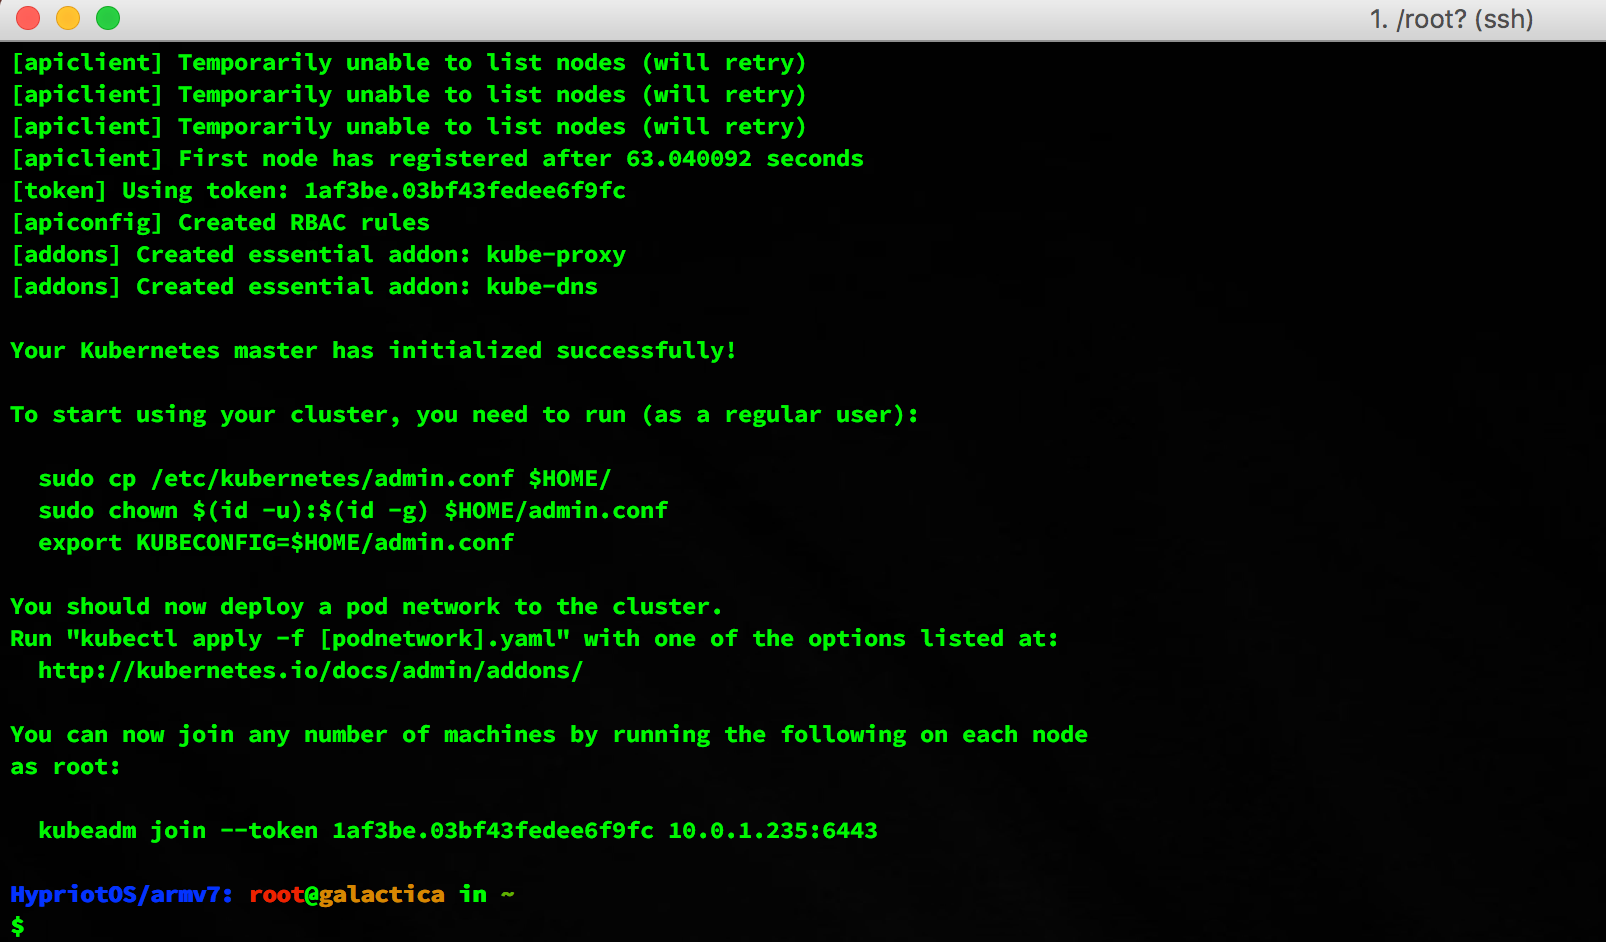1606x942 pixels.
Task: Click 'root@galactica' in the prompt
Action: click(347, 895)
